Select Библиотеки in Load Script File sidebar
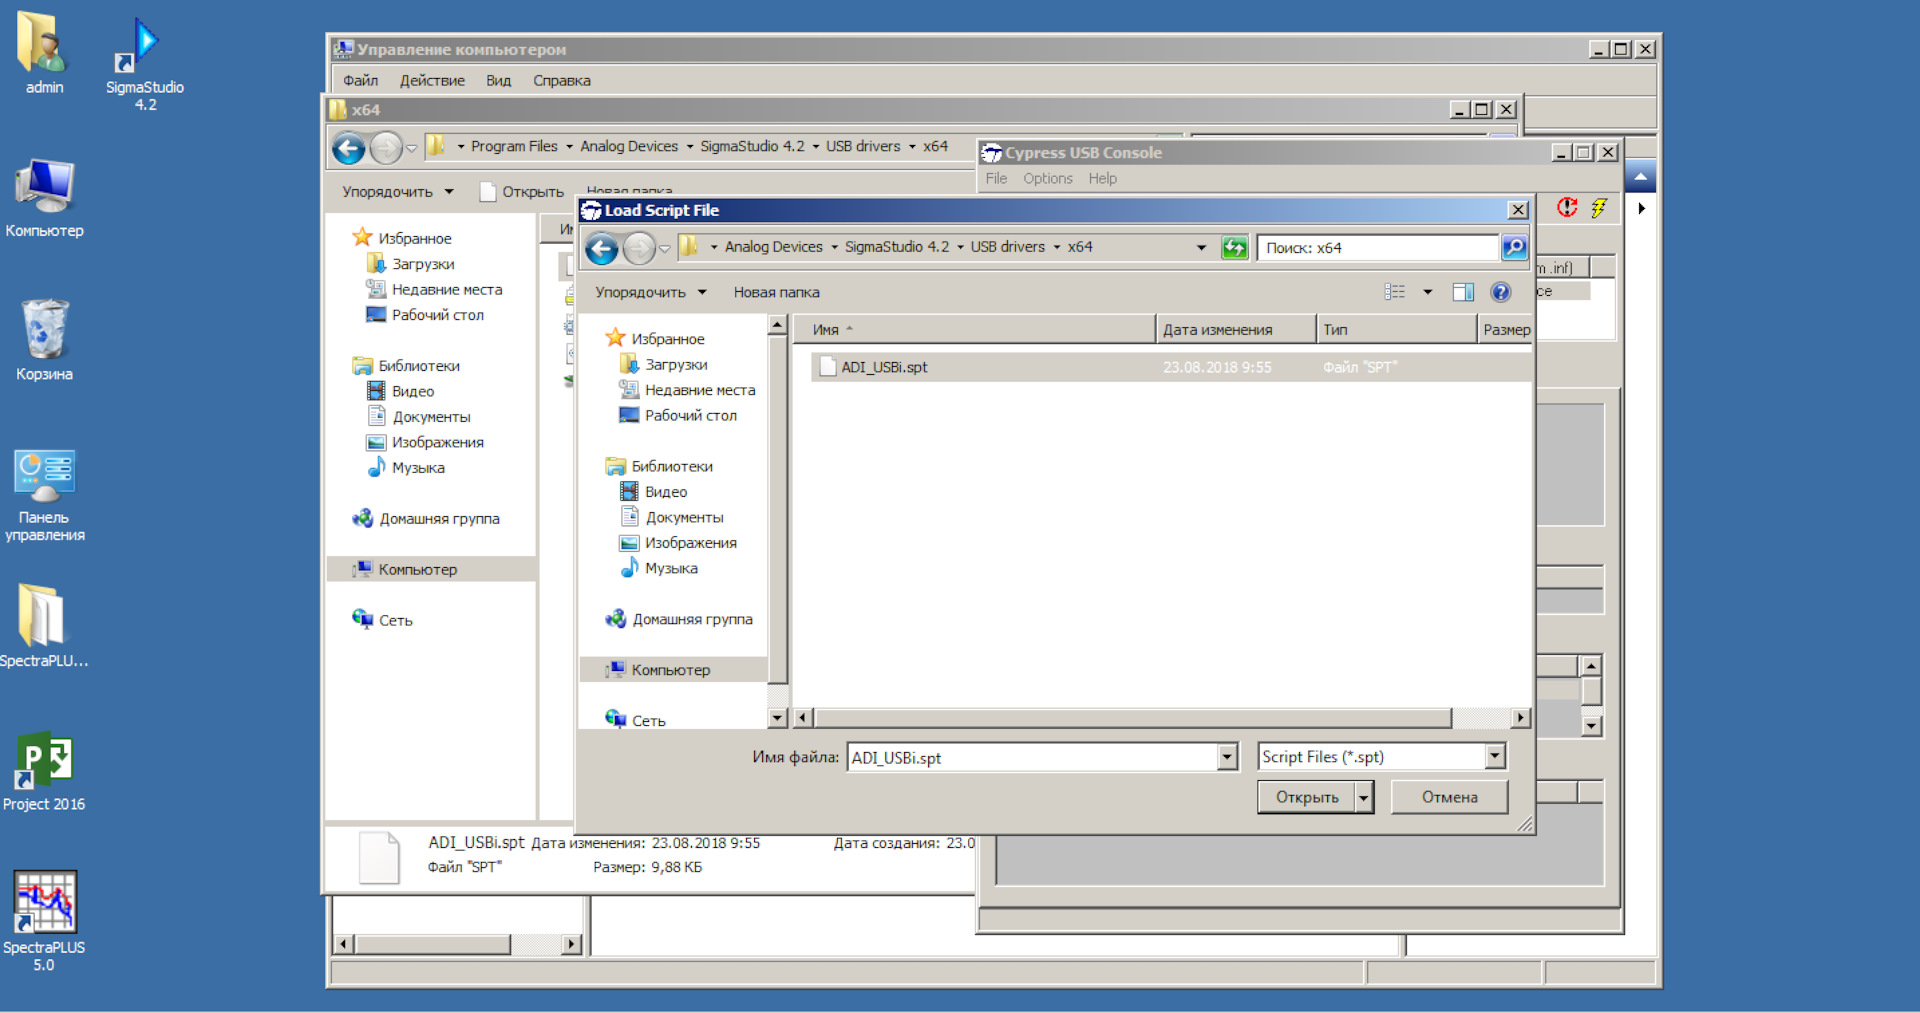Screen dimensions: 1920x1013 click(672, 466)
